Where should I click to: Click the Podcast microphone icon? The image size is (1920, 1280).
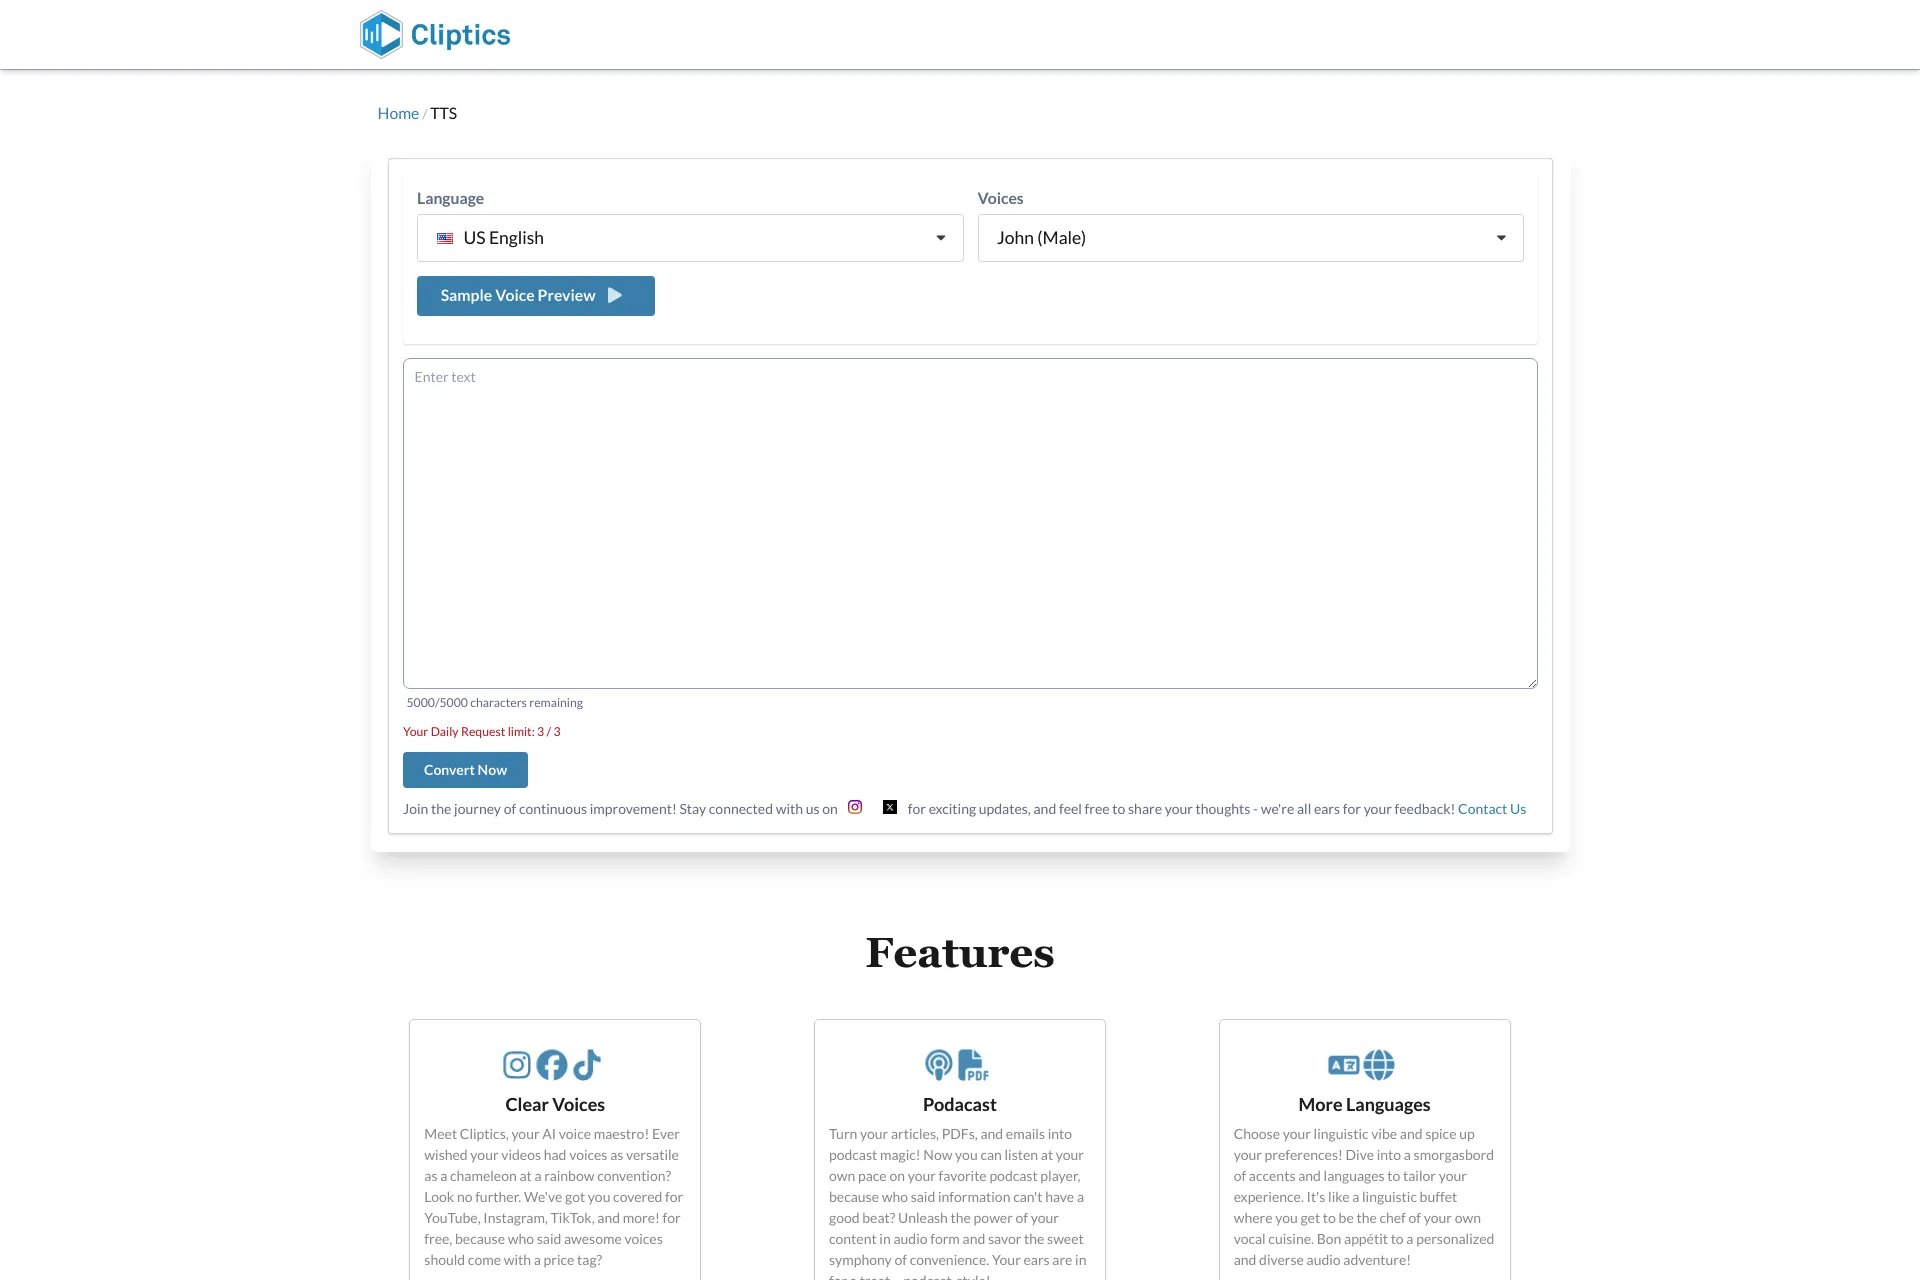pos(937,1063)
